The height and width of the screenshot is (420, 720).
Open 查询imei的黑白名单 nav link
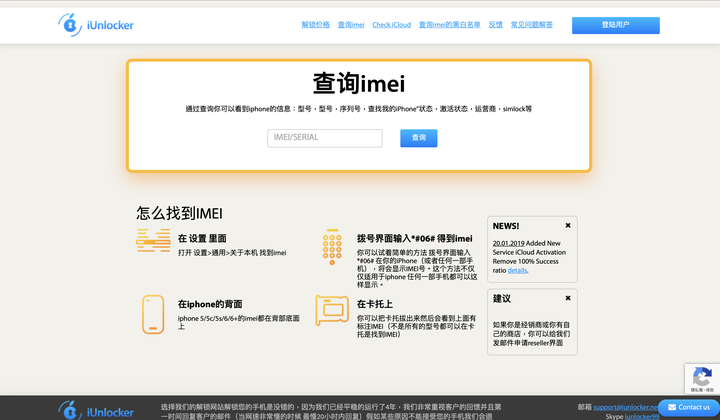(450, 25)
